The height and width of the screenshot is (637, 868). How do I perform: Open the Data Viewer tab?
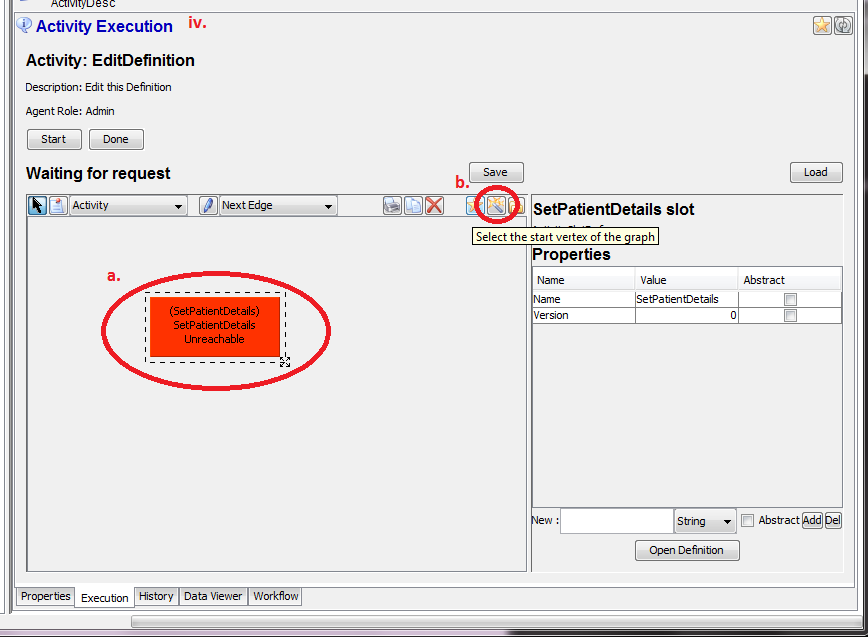click(x=213, y=597)
